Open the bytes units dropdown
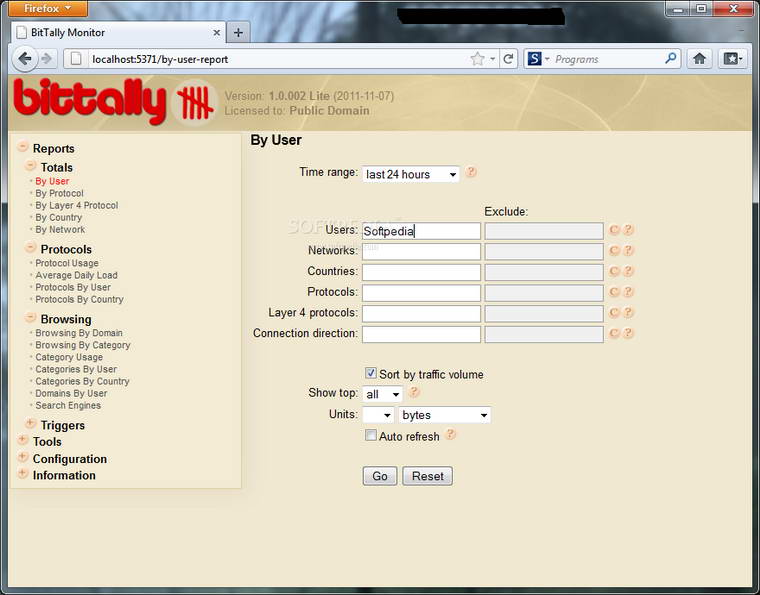This screenshot has height=595, width=760. click(x=444, y=415)
